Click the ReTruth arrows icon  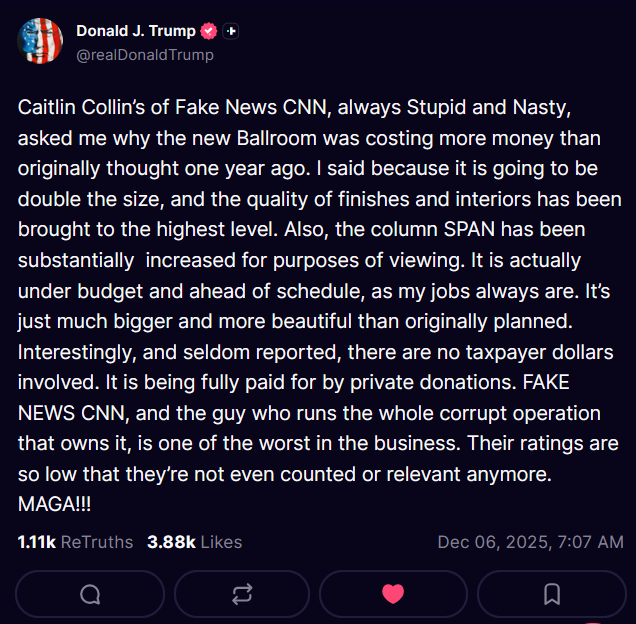(x=241, y=594)
